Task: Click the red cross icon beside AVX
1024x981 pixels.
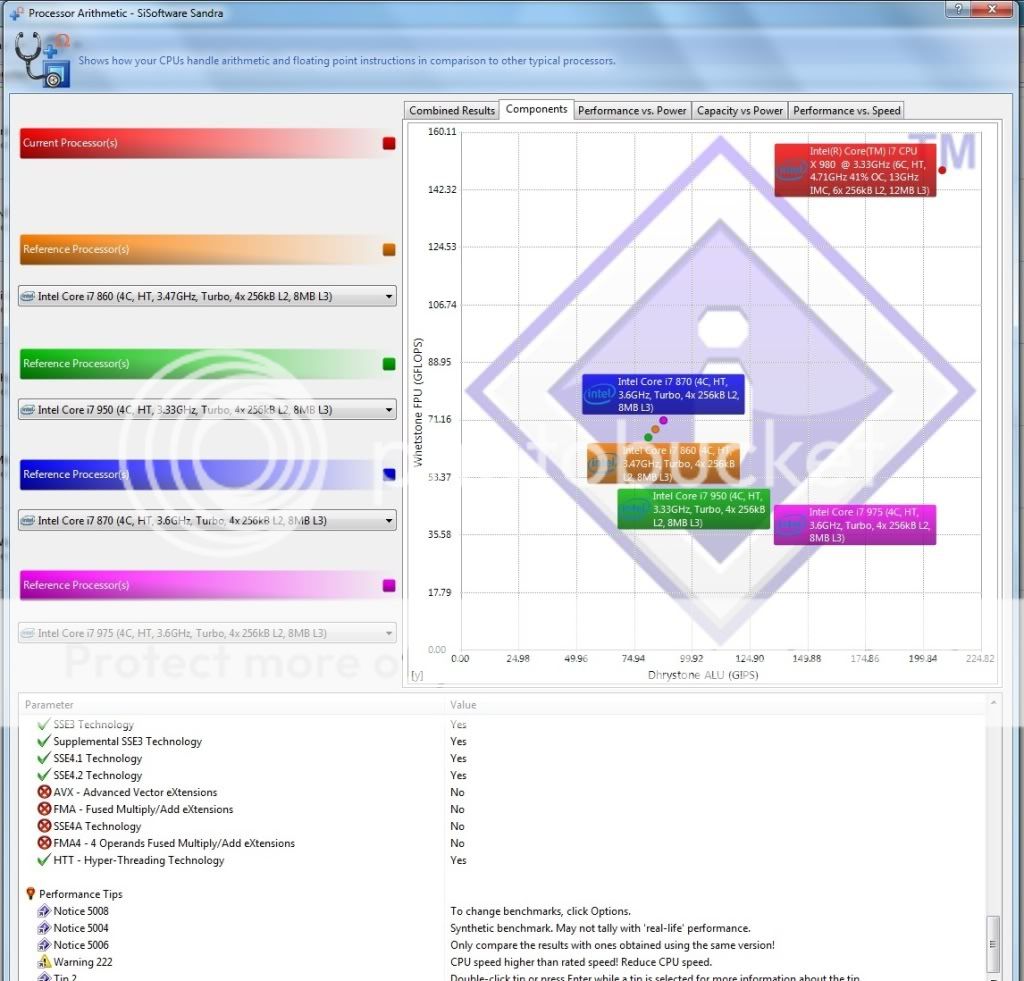Action: click(x=44, y=792)
